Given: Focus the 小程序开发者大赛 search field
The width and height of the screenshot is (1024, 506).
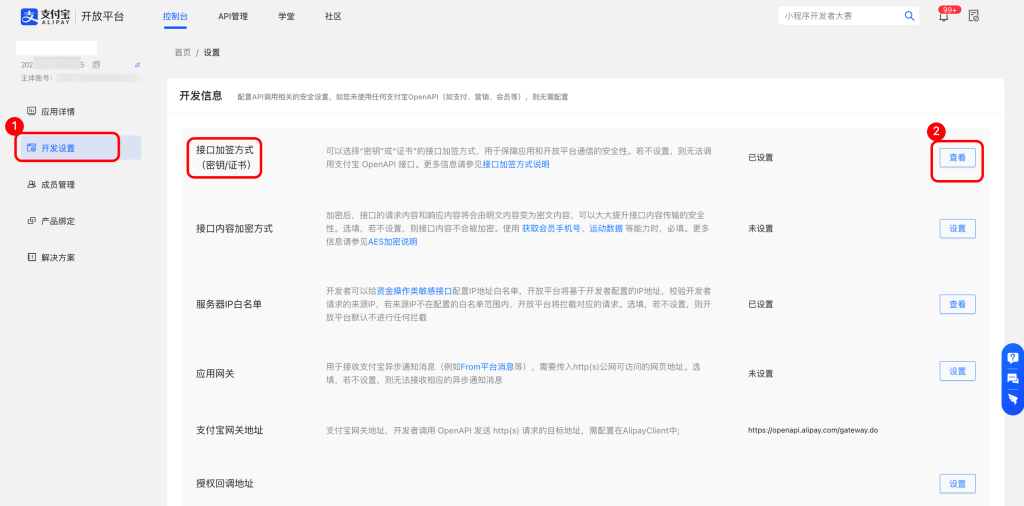Looking at the screenshot, I should pyautogui.click(x=840, y=16).
